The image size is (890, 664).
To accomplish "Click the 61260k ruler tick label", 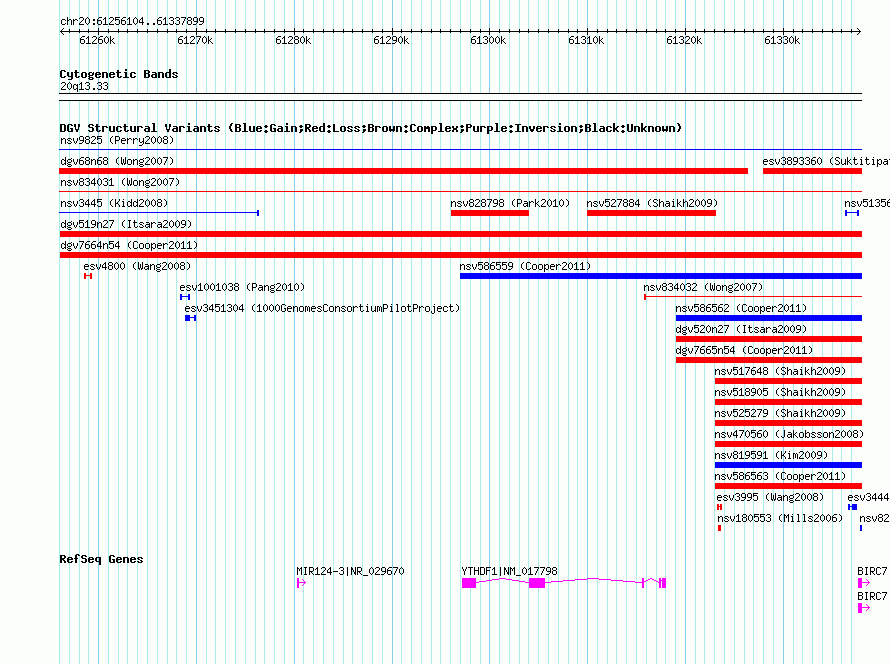I will tap(97, 40).
